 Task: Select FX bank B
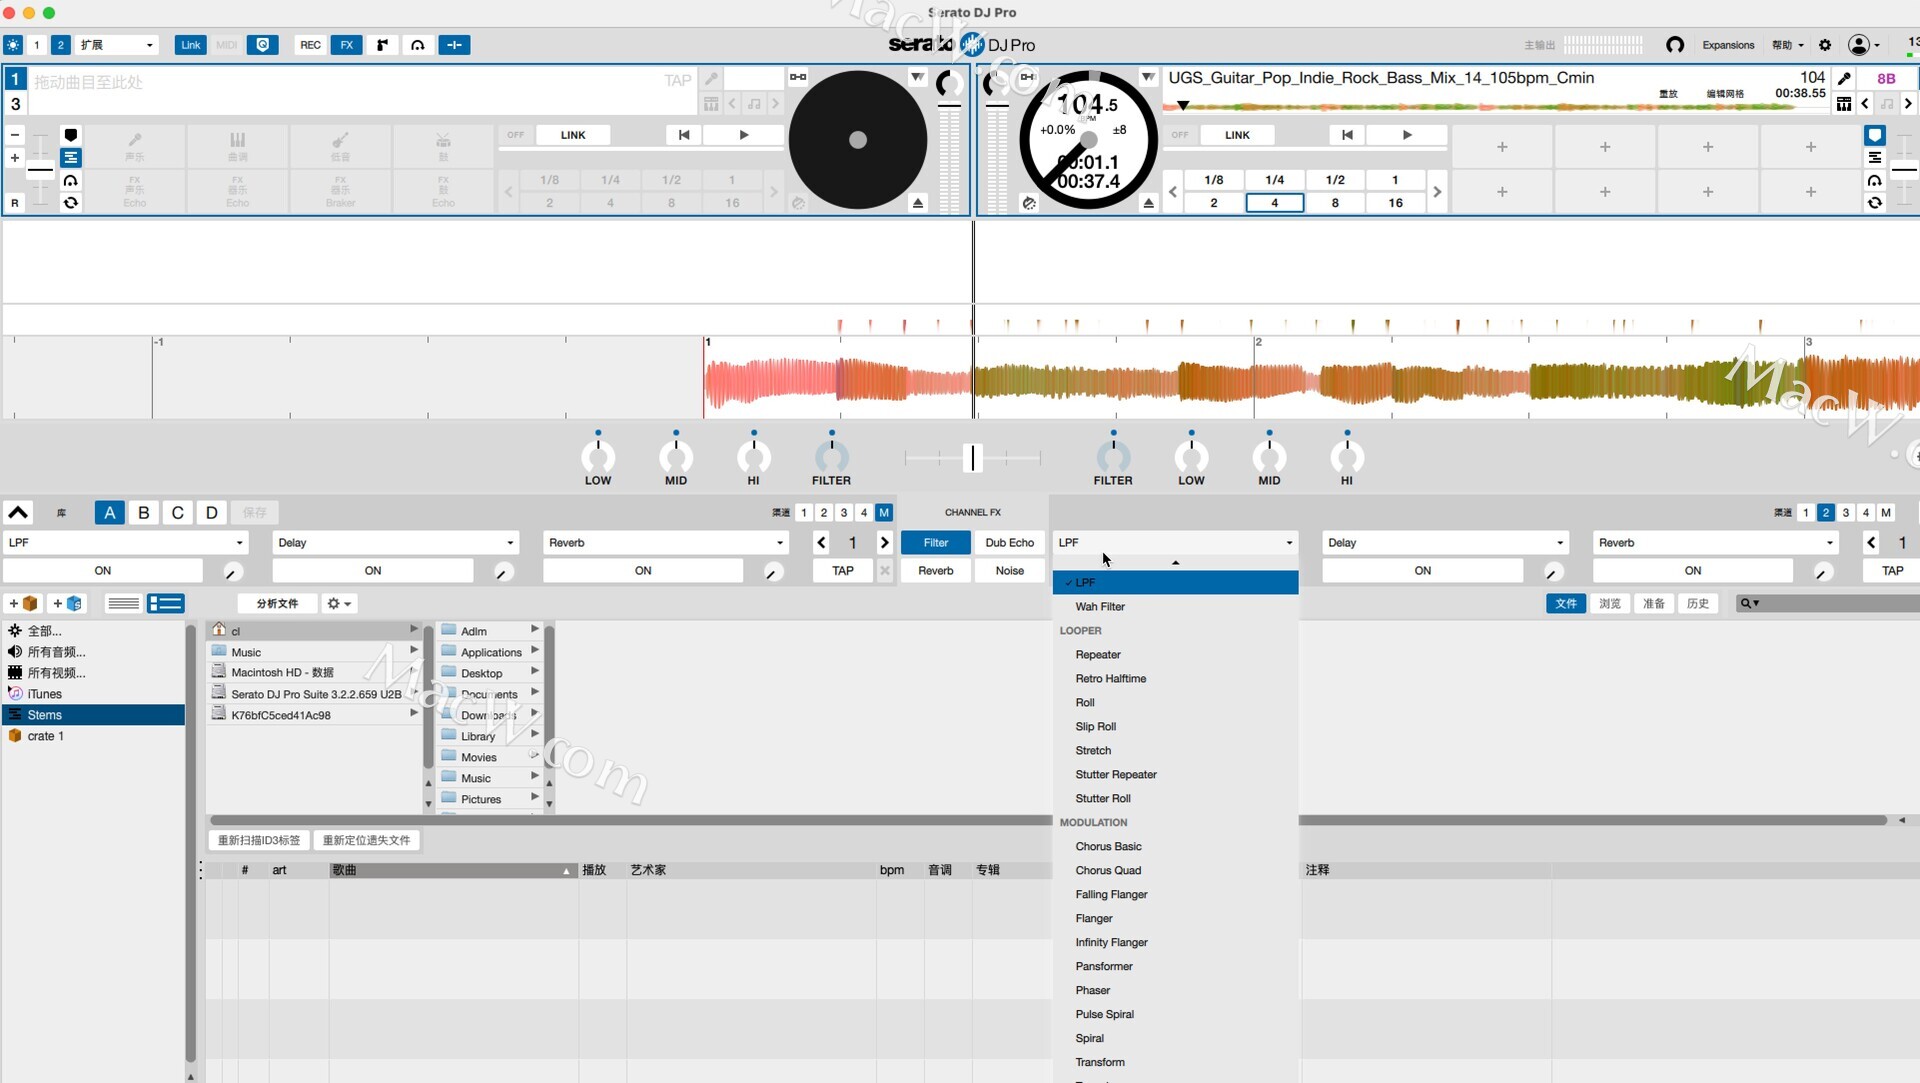pos(144,513)
